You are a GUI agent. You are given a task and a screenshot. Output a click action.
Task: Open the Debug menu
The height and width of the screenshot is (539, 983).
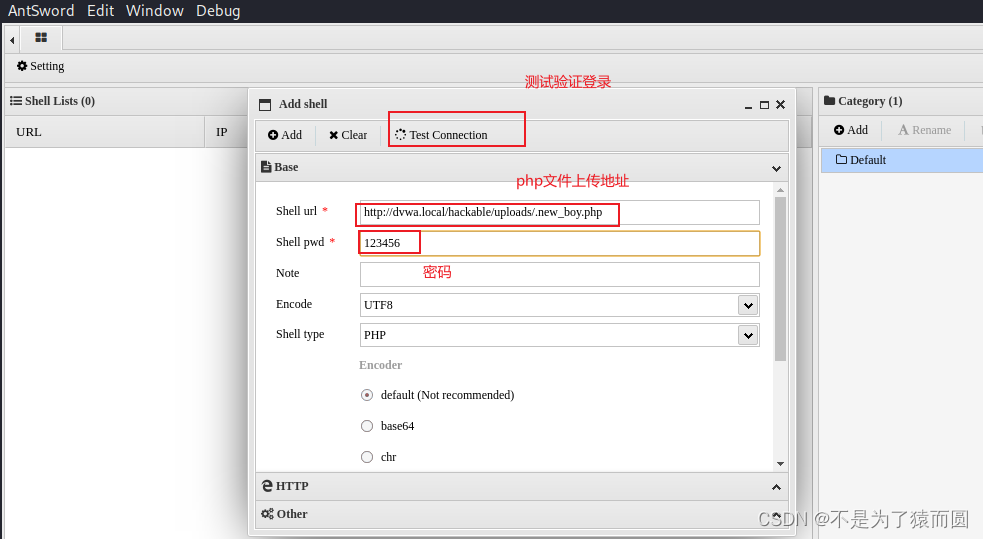pyautogui.click(x=218, y=11)
